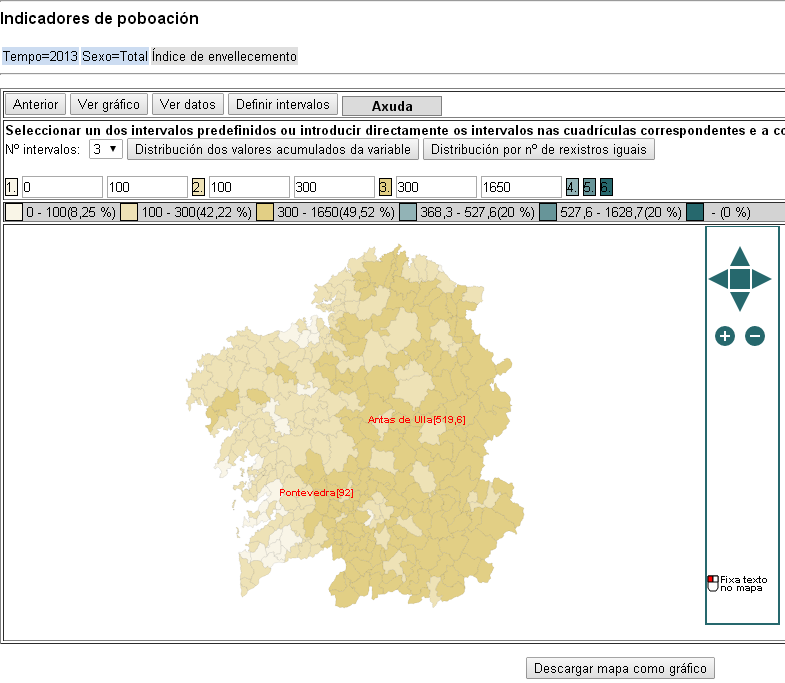Pan the map right with the right arrow
The width and height of the screenshot is (785, 683).
pos(762,279)
